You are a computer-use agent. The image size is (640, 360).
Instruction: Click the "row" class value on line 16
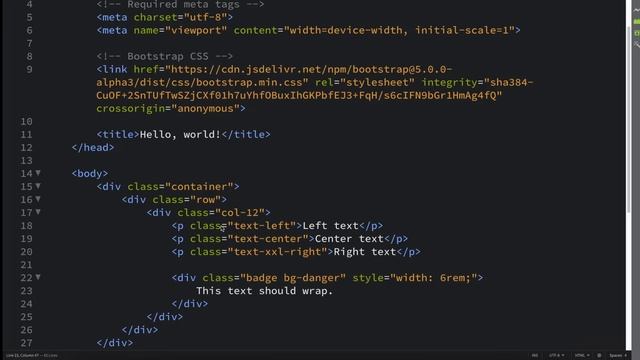point(205,200)
